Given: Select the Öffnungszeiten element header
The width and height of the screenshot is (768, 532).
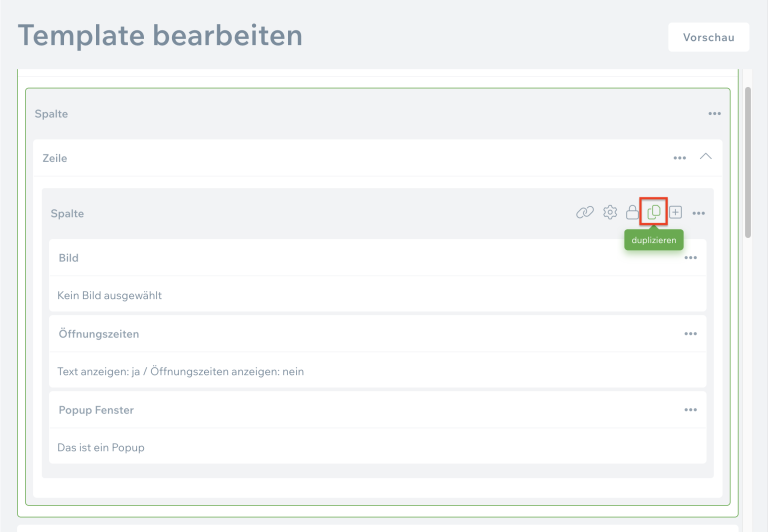Looking at the screenshot, I should pos(98,334).
